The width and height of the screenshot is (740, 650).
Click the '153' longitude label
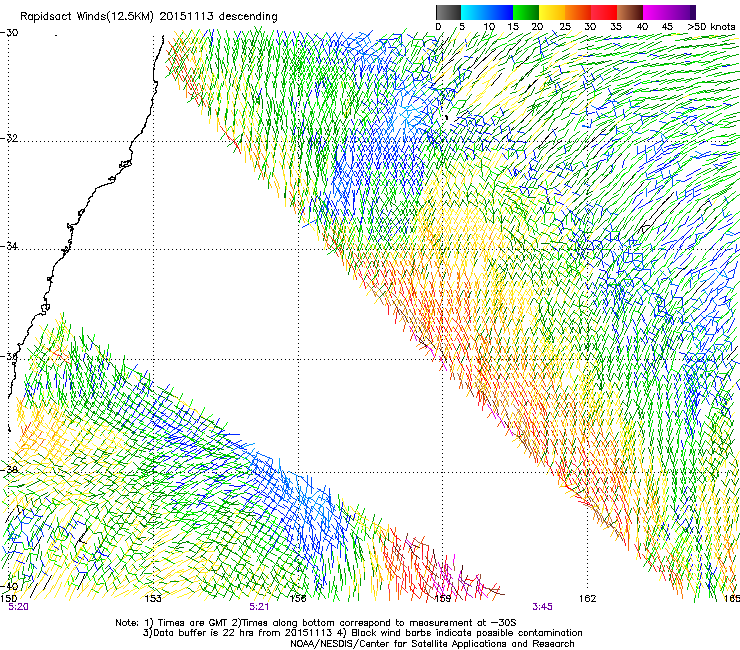[153, 599]
